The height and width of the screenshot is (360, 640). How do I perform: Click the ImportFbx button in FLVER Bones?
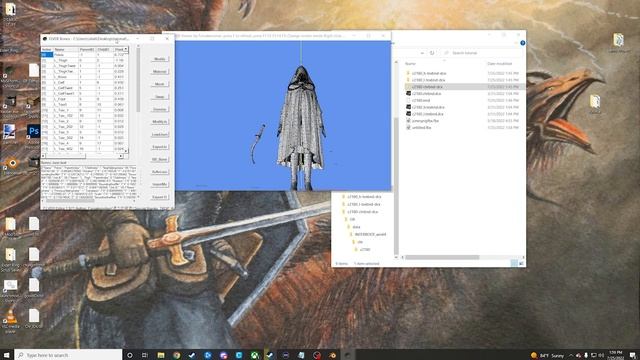point(160,184)
